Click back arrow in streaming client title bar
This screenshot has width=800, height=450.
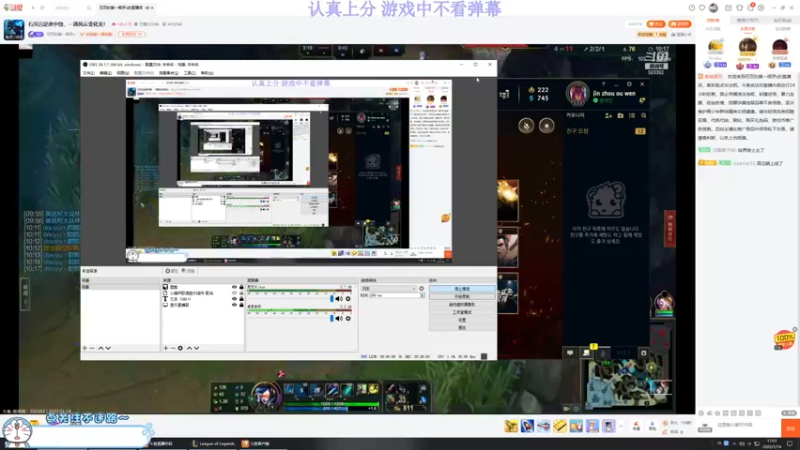click(x=33, y=8)
